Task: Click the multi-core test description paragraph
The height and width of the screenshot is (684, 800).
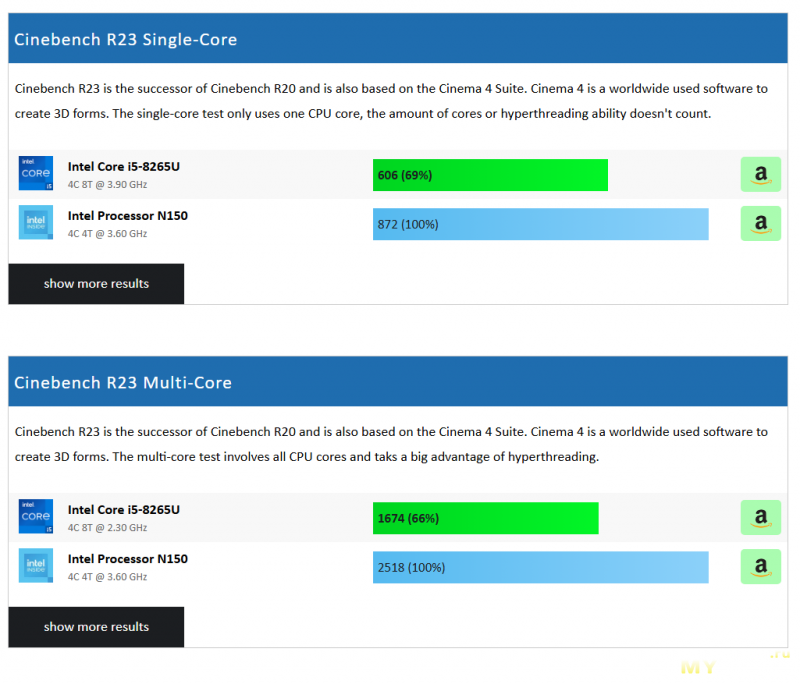Action: (x=391, y=444)
